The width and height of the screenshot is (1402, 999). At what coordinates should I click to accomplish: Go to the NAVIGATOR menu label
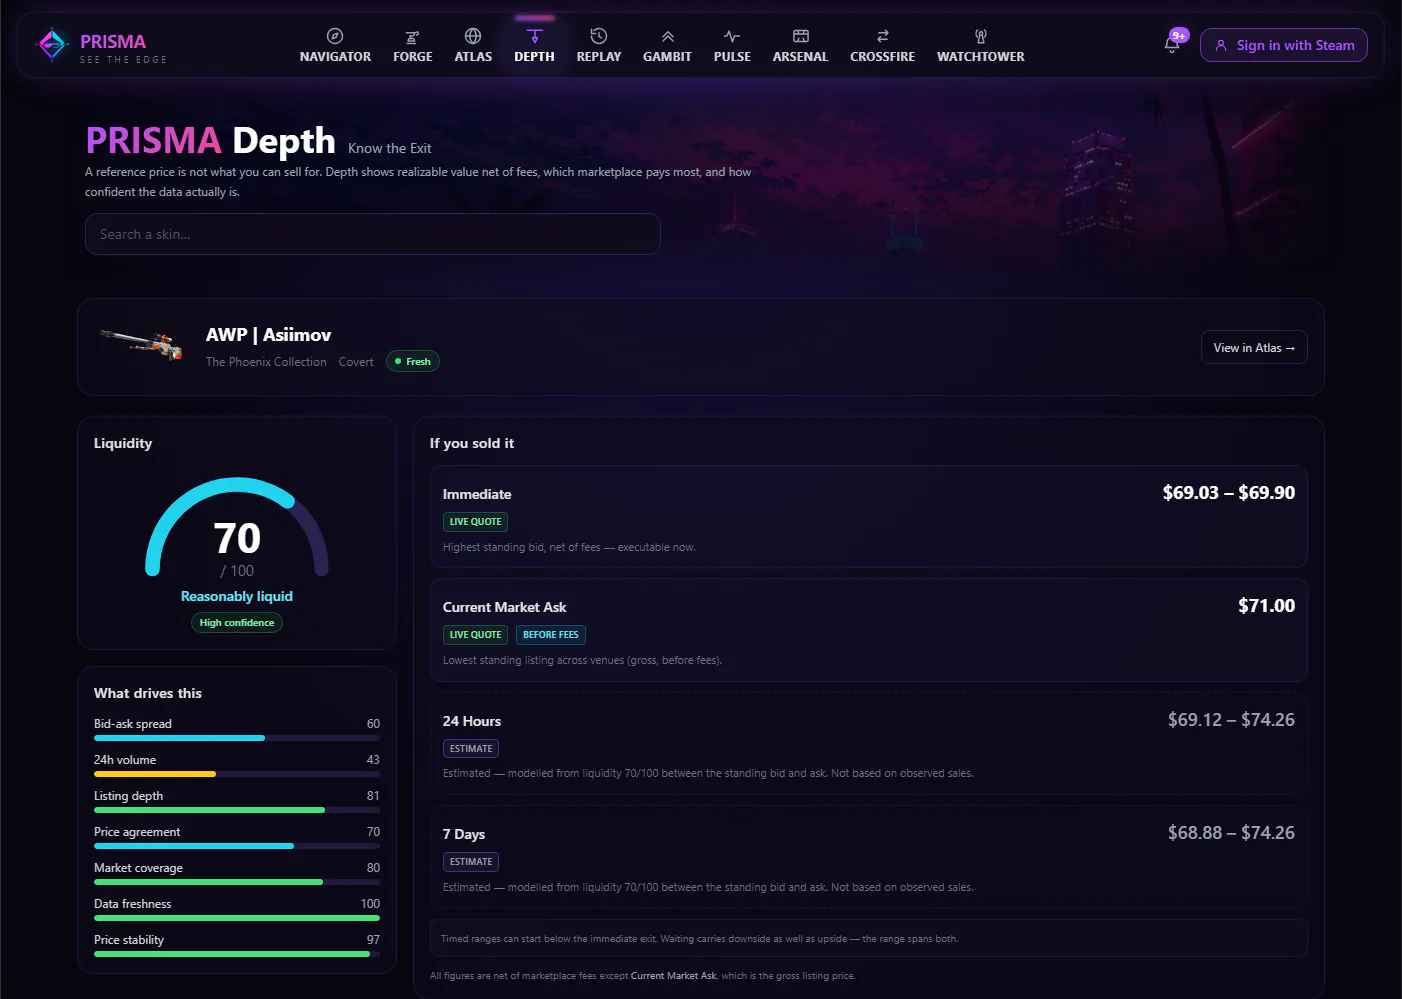click(x=335, y=57)
